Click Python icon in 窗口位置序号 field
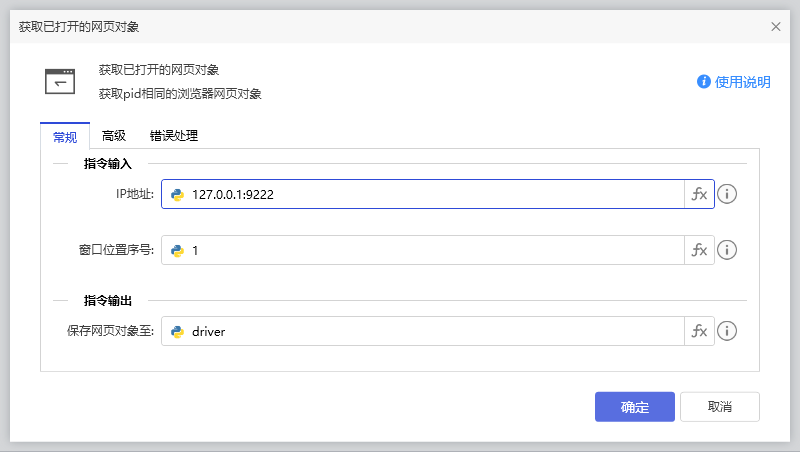Viewport: 800px width, 452px height. 177,251
